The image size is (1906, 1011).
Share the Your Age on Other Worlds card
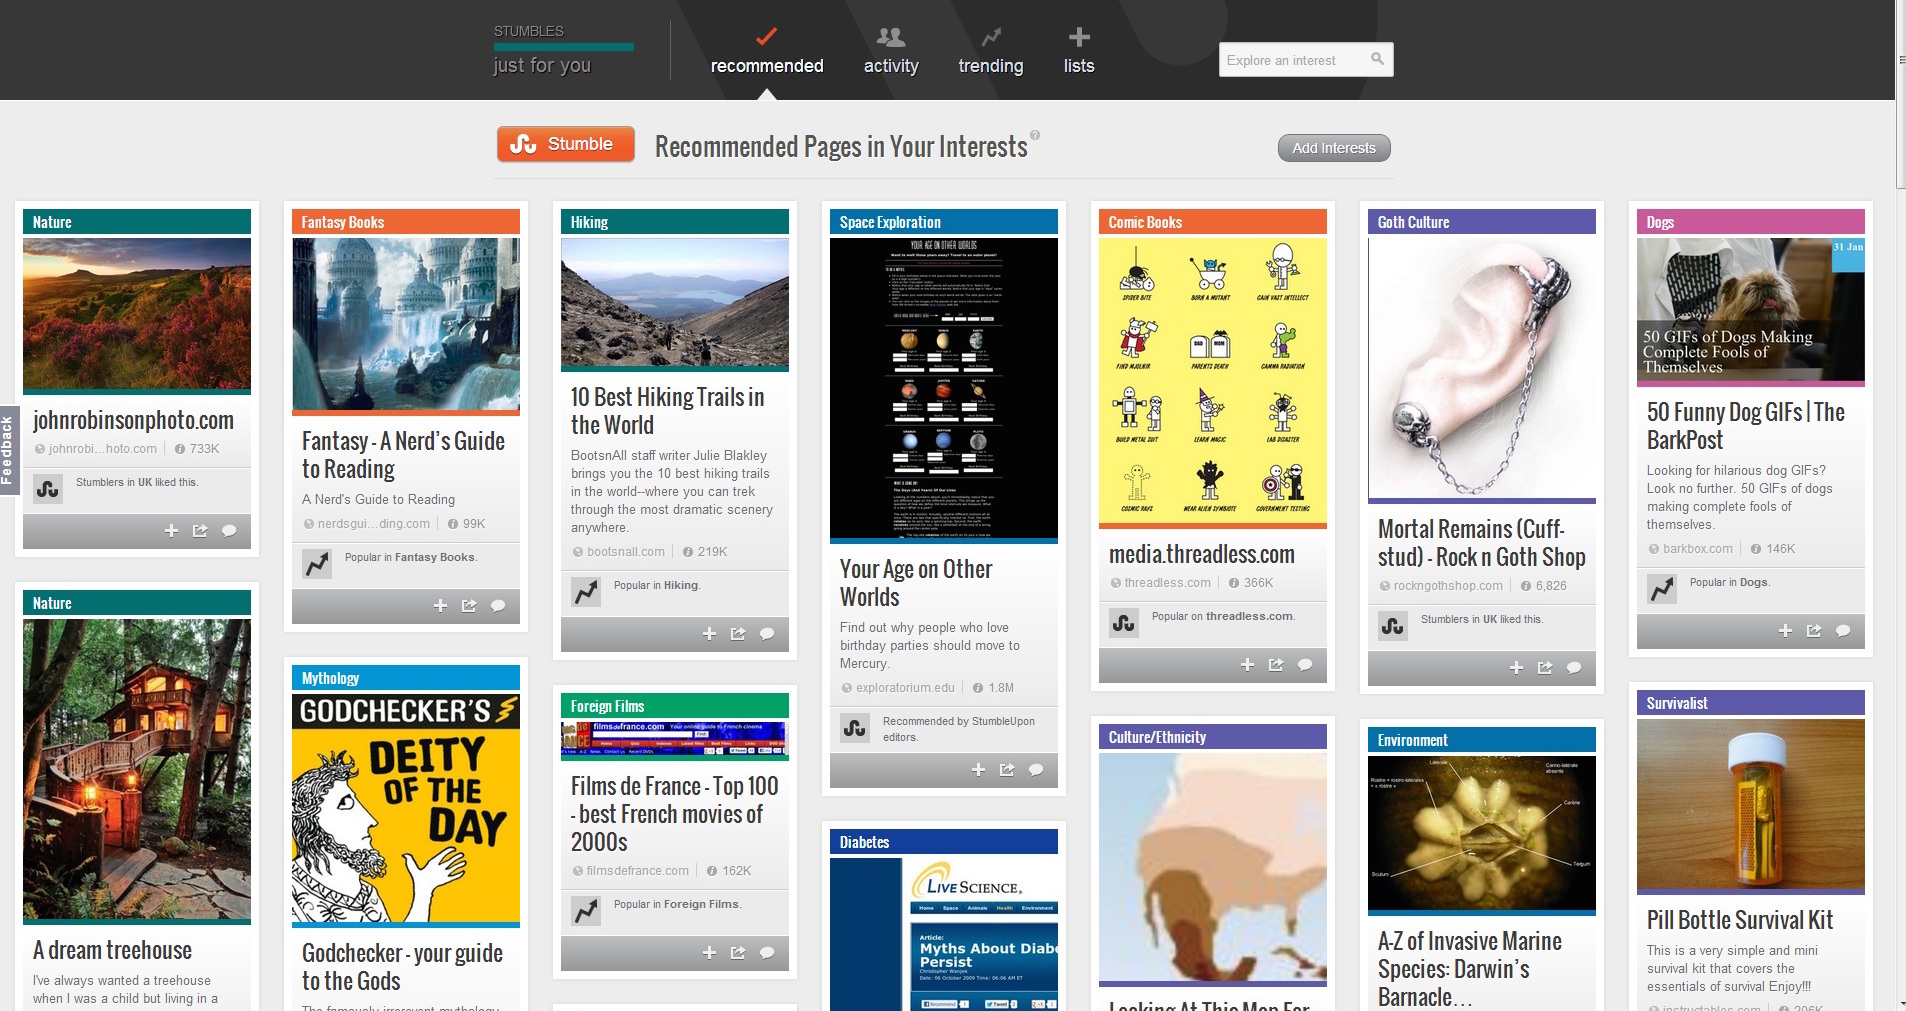(x=1007, y=770)
